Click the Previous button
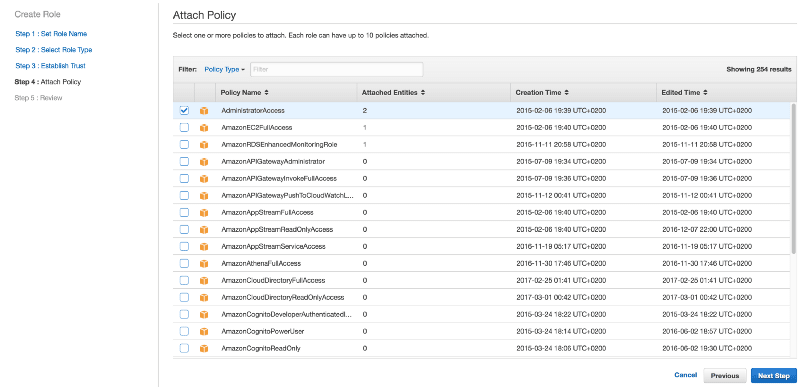 click(724, 375)
